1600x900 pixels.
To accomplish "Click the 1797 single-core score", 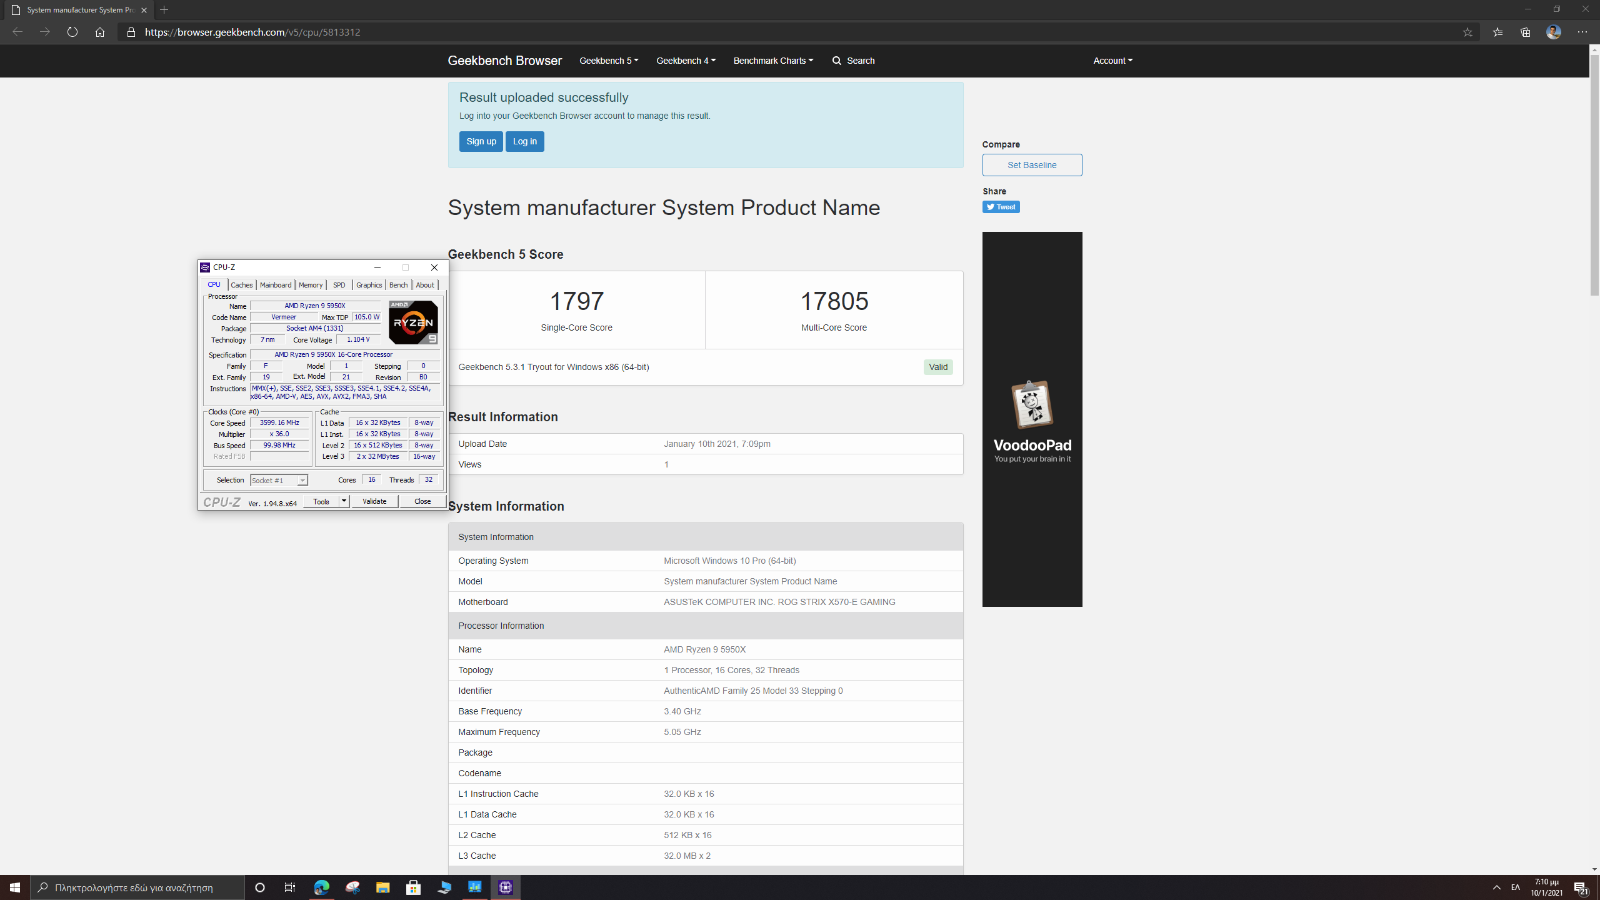I will [x=577, y=301].
